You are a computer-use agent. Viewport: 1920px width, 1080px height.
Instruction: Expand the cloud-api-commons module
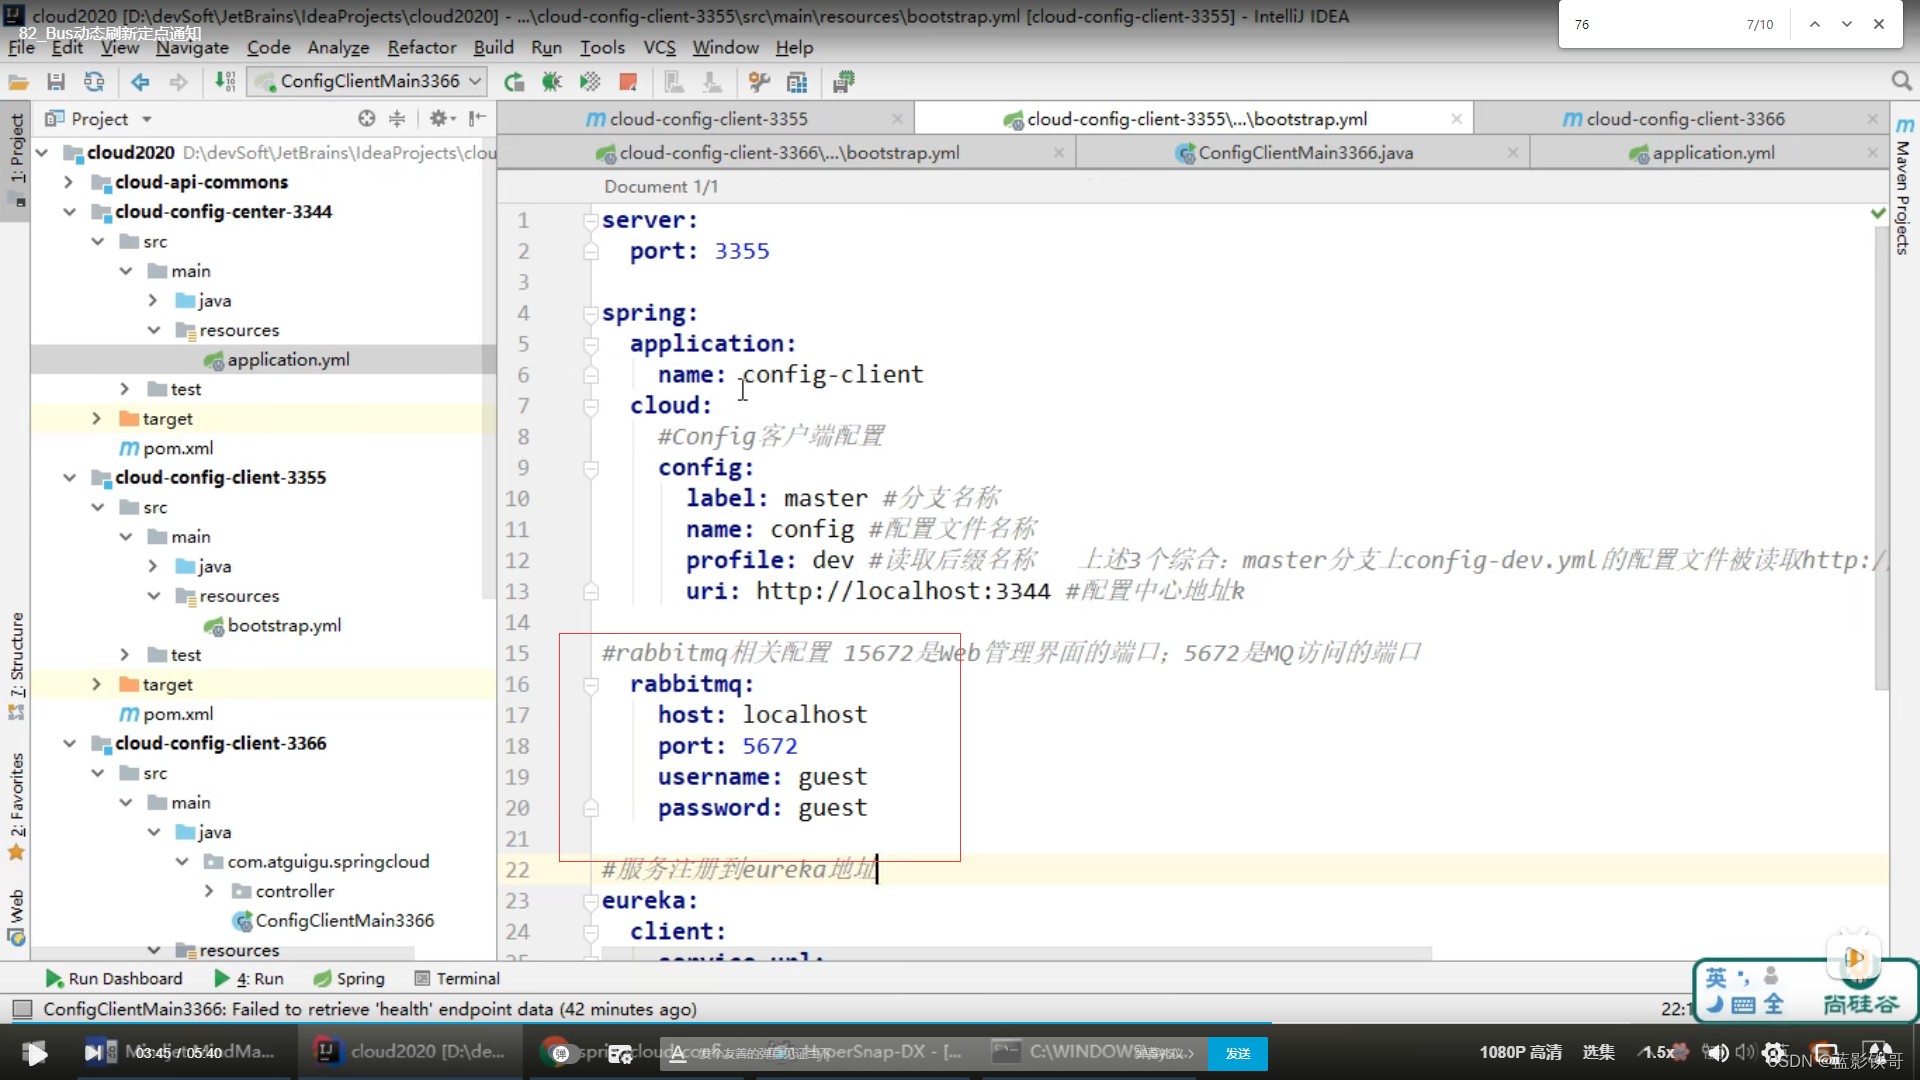(x=69, y=182)
